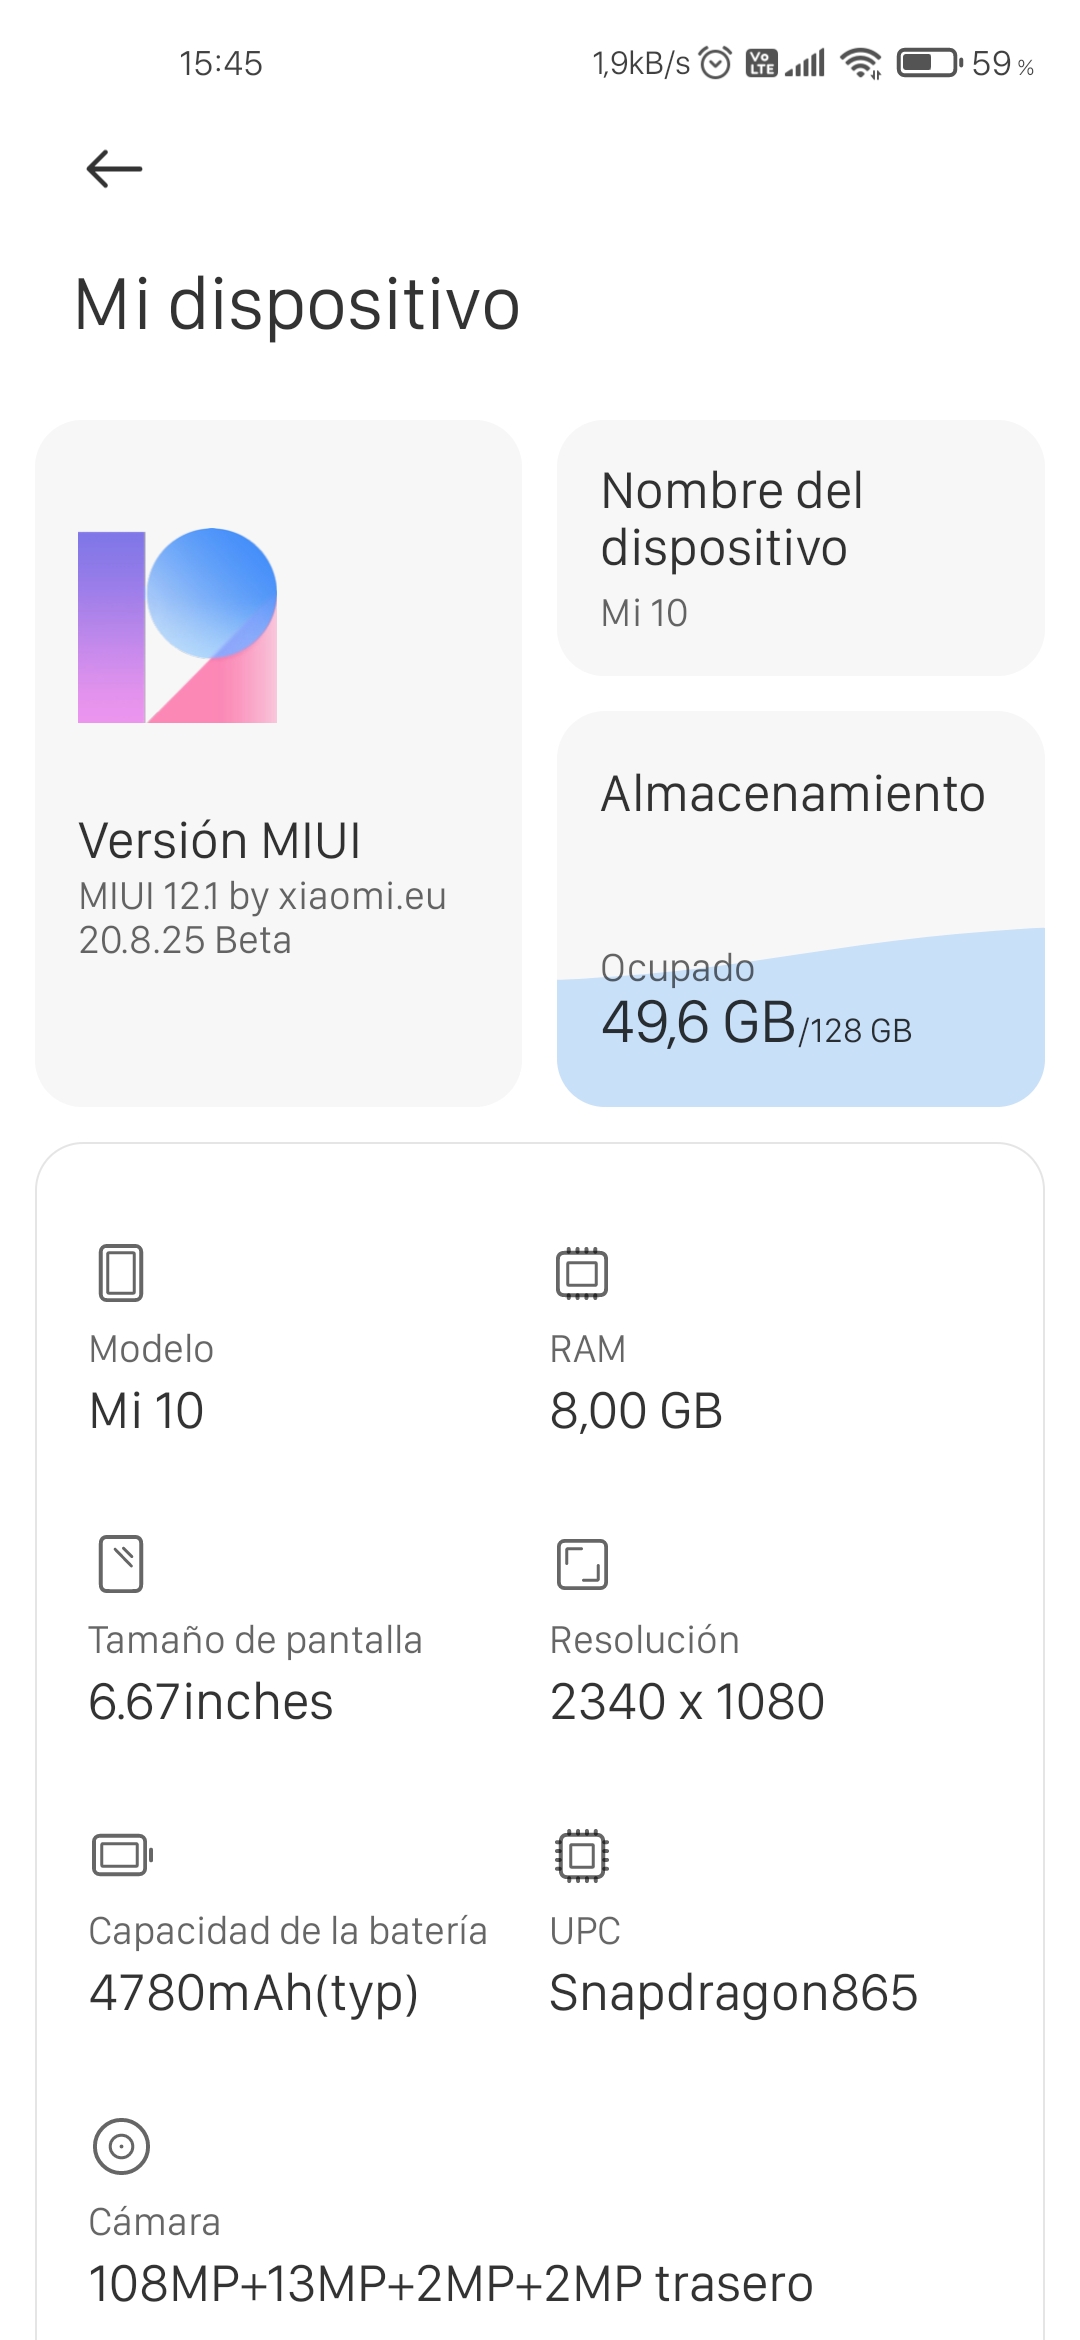This screenshot has width=1080, height=2340.
Task: Tap the screen size icon
Action: coord(121,1563)
